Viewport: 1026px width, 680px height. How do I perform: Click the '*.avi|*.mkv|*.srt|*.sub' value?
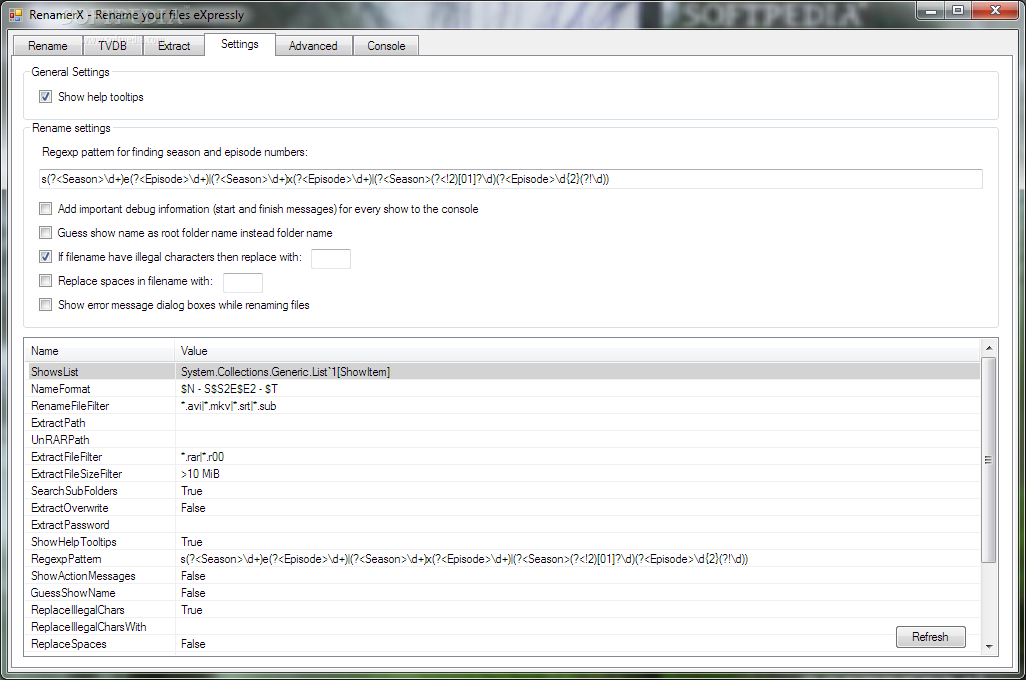pyautogui.click(x=228, y=406)
